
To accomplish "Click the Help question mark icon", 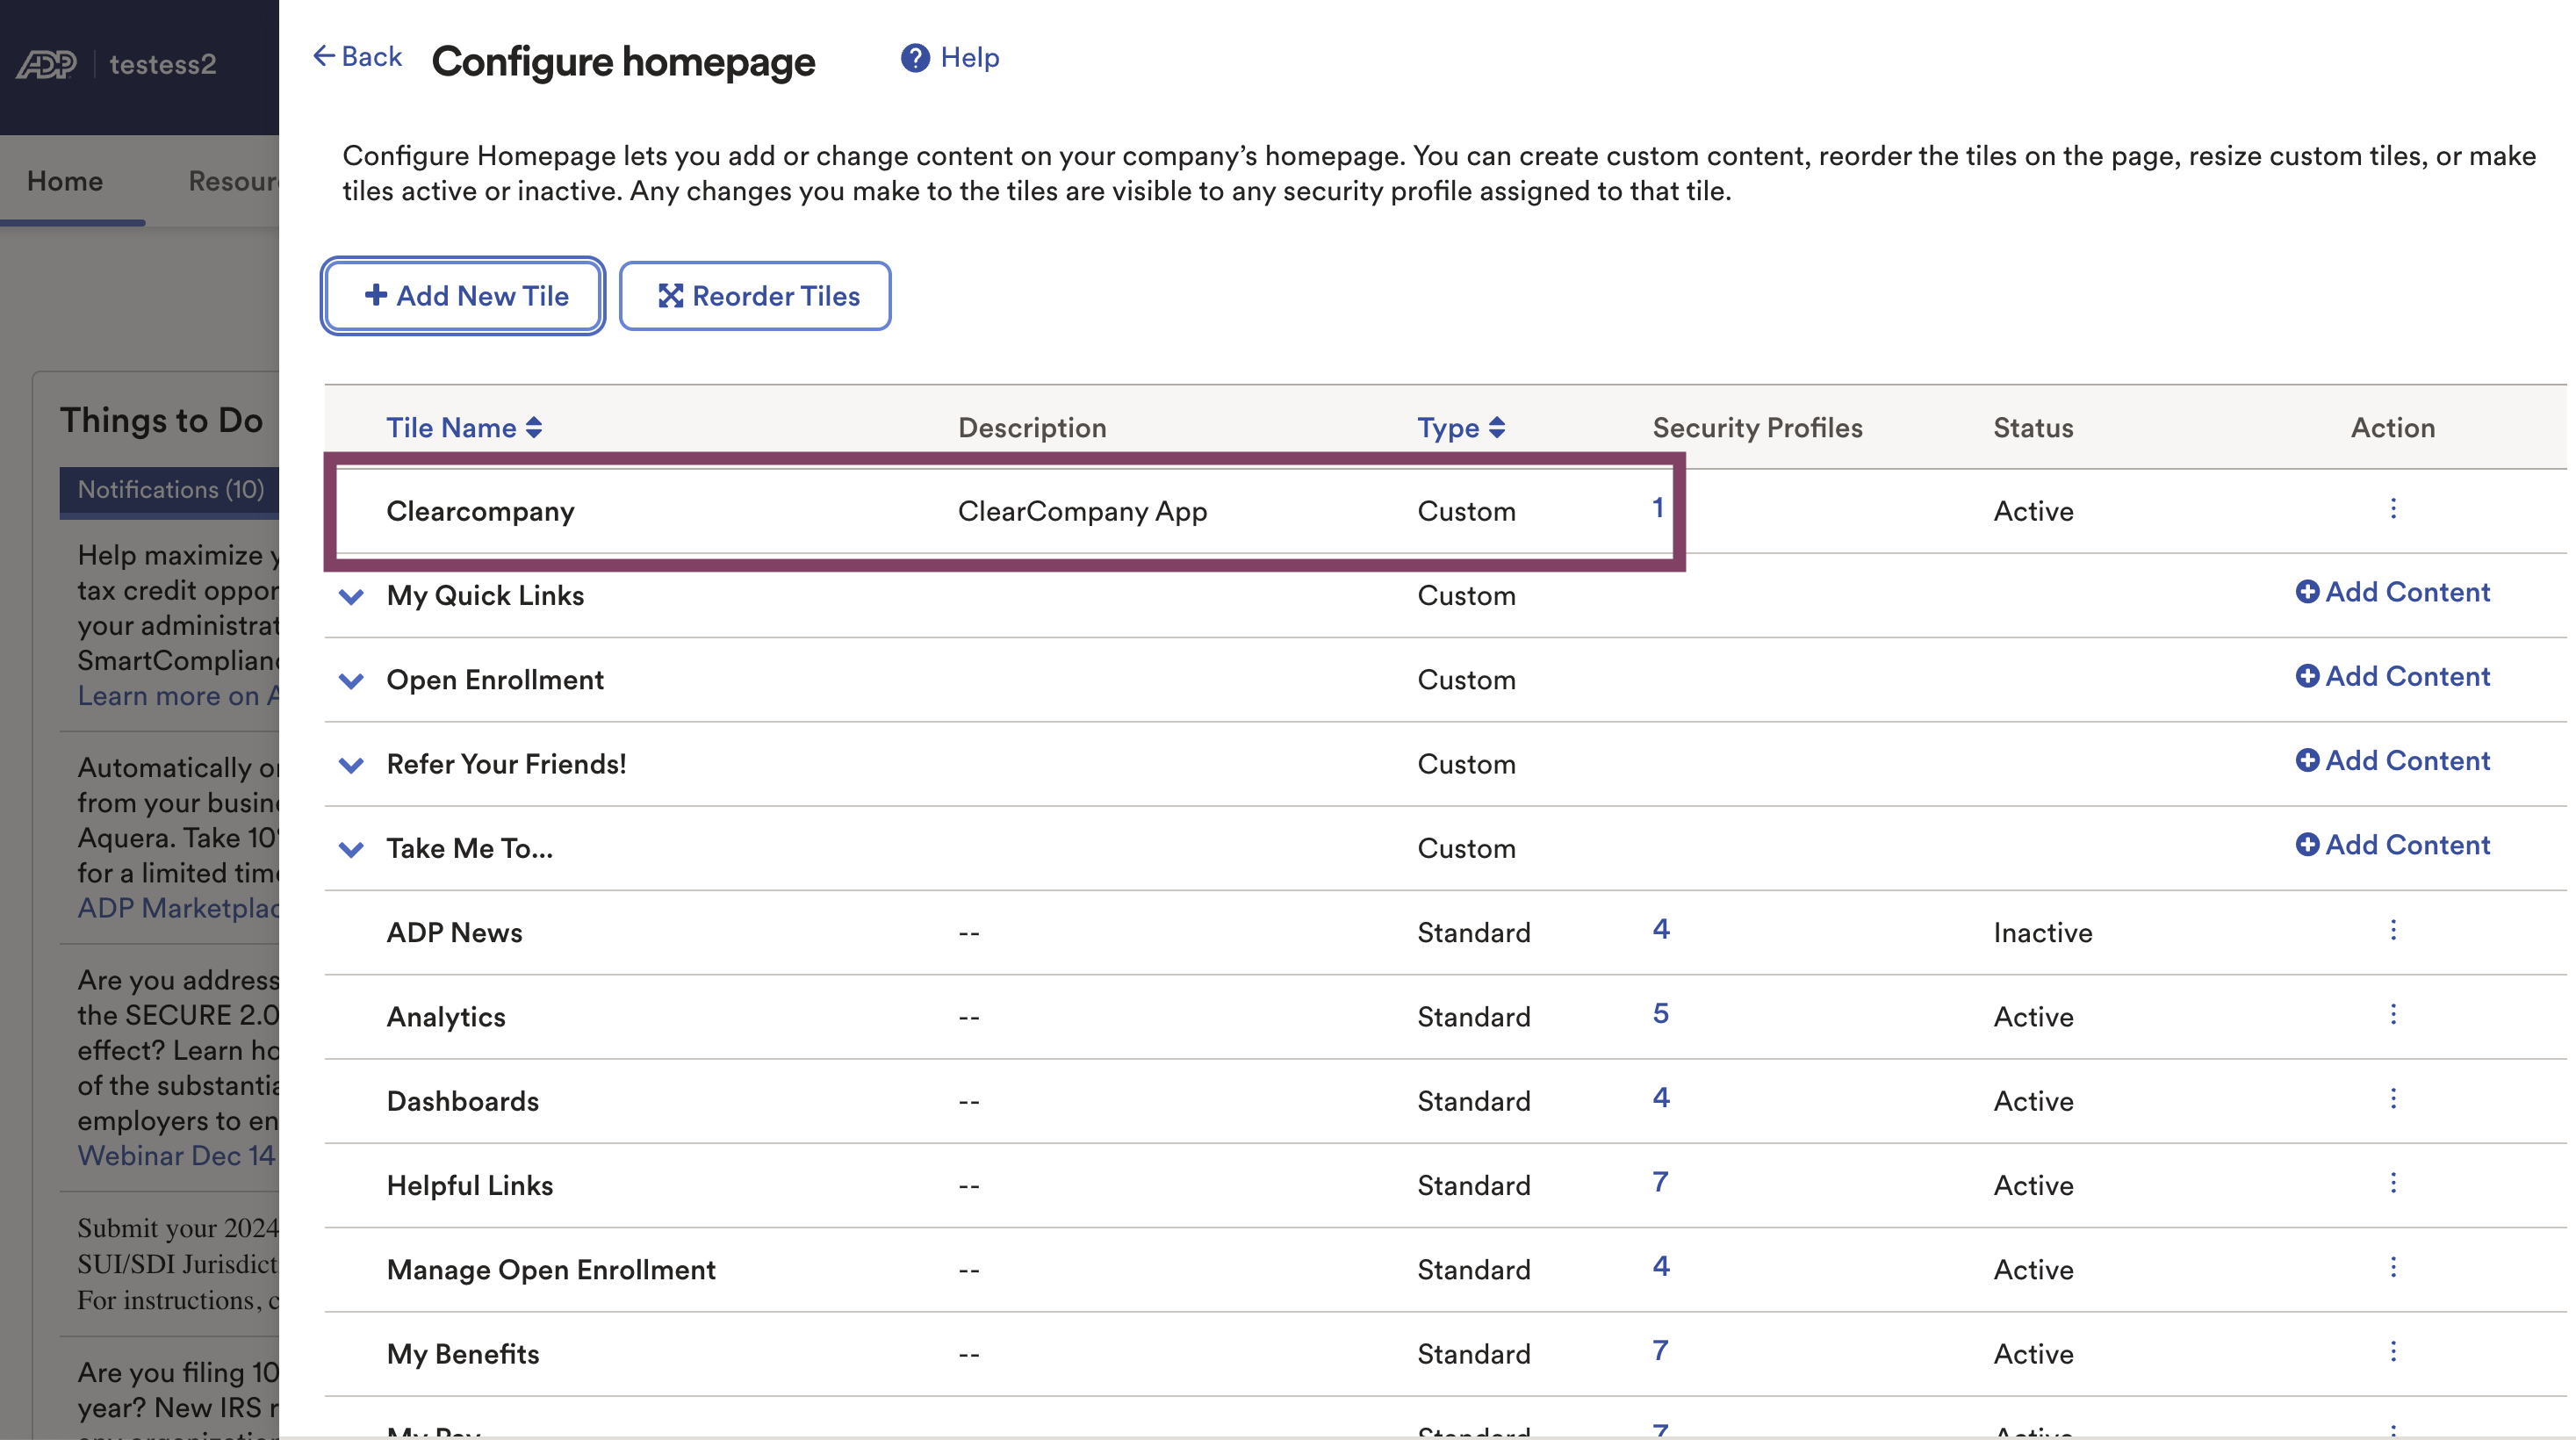I will (914, 58).
